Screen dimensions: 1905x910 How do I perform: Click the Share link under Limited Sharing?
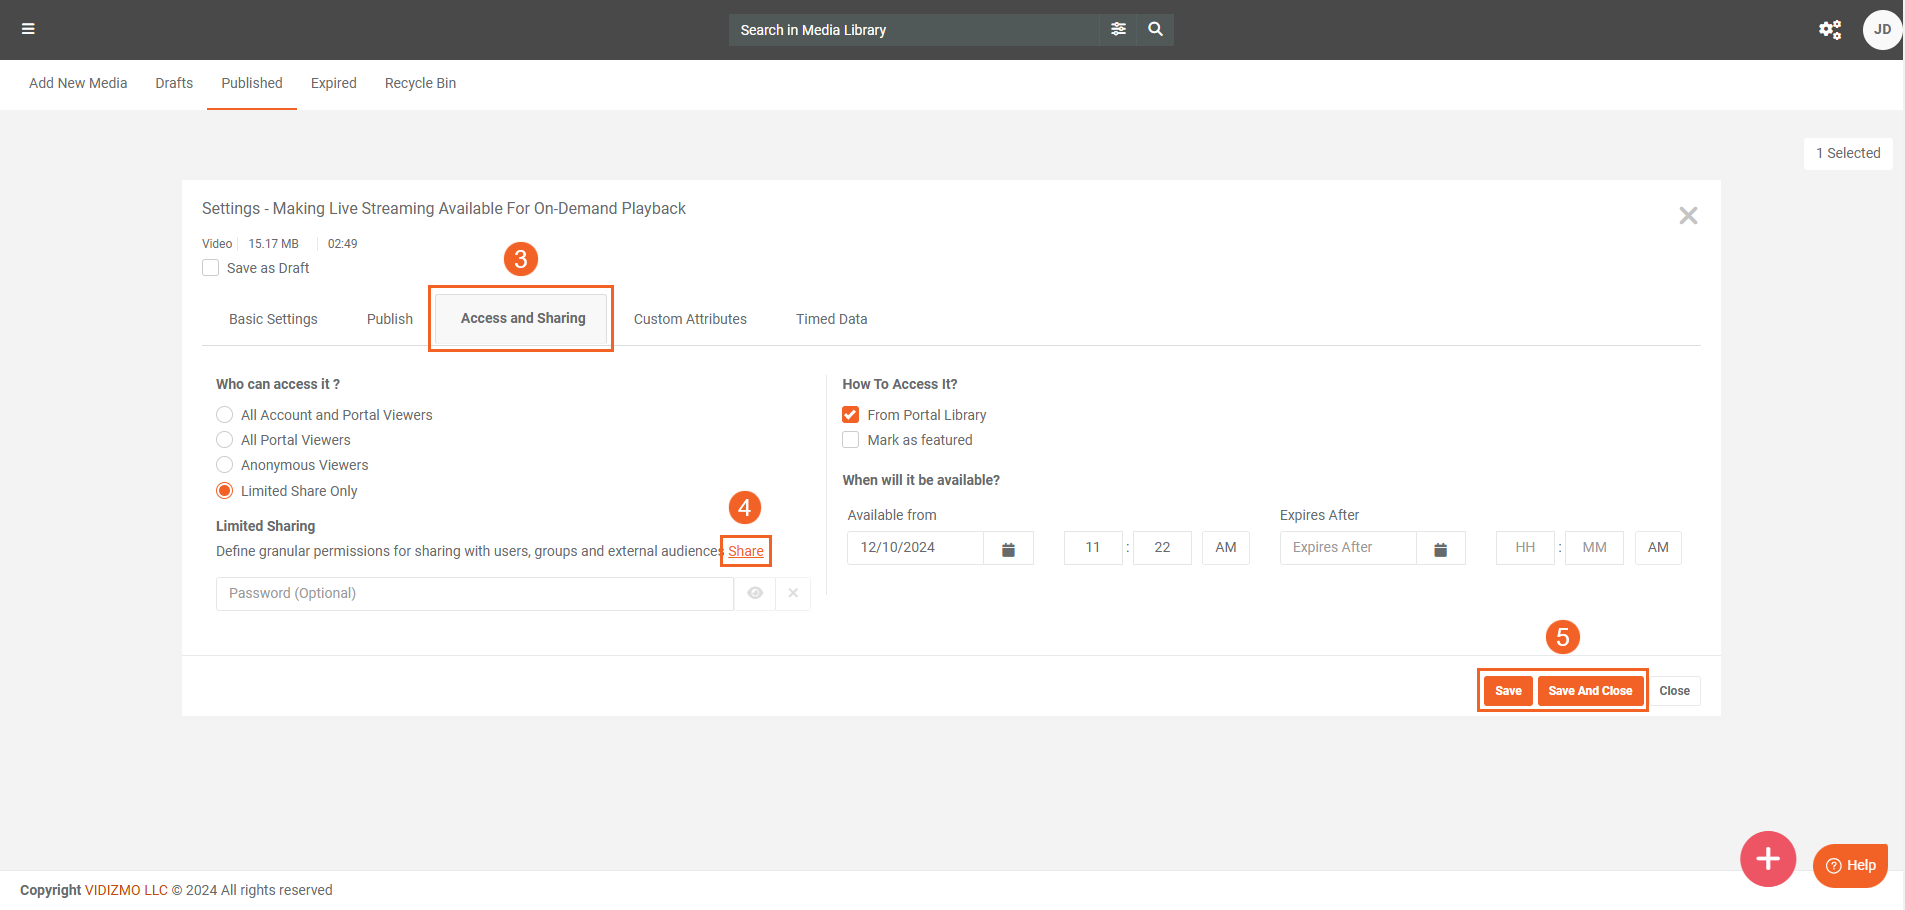pos(746,551)
